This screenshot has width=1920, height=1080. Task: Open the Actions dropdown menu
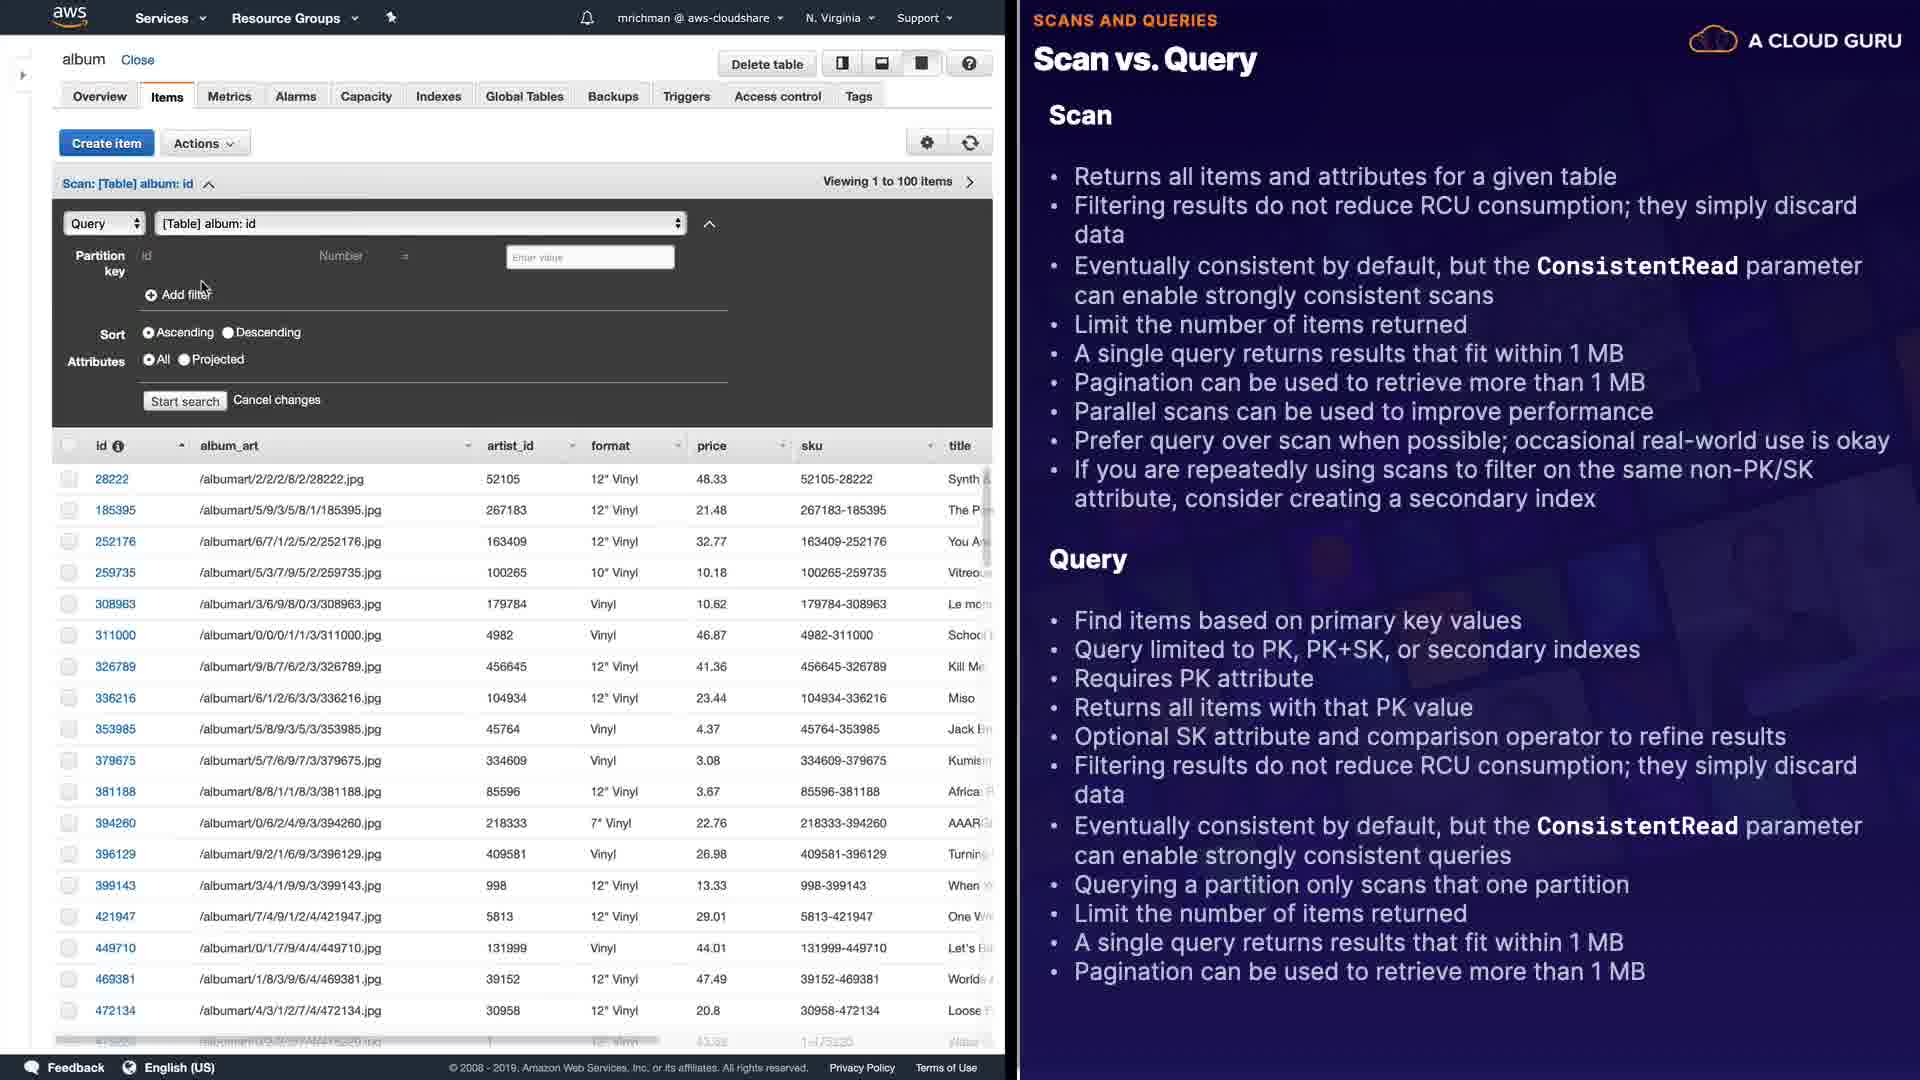point(204,143)
